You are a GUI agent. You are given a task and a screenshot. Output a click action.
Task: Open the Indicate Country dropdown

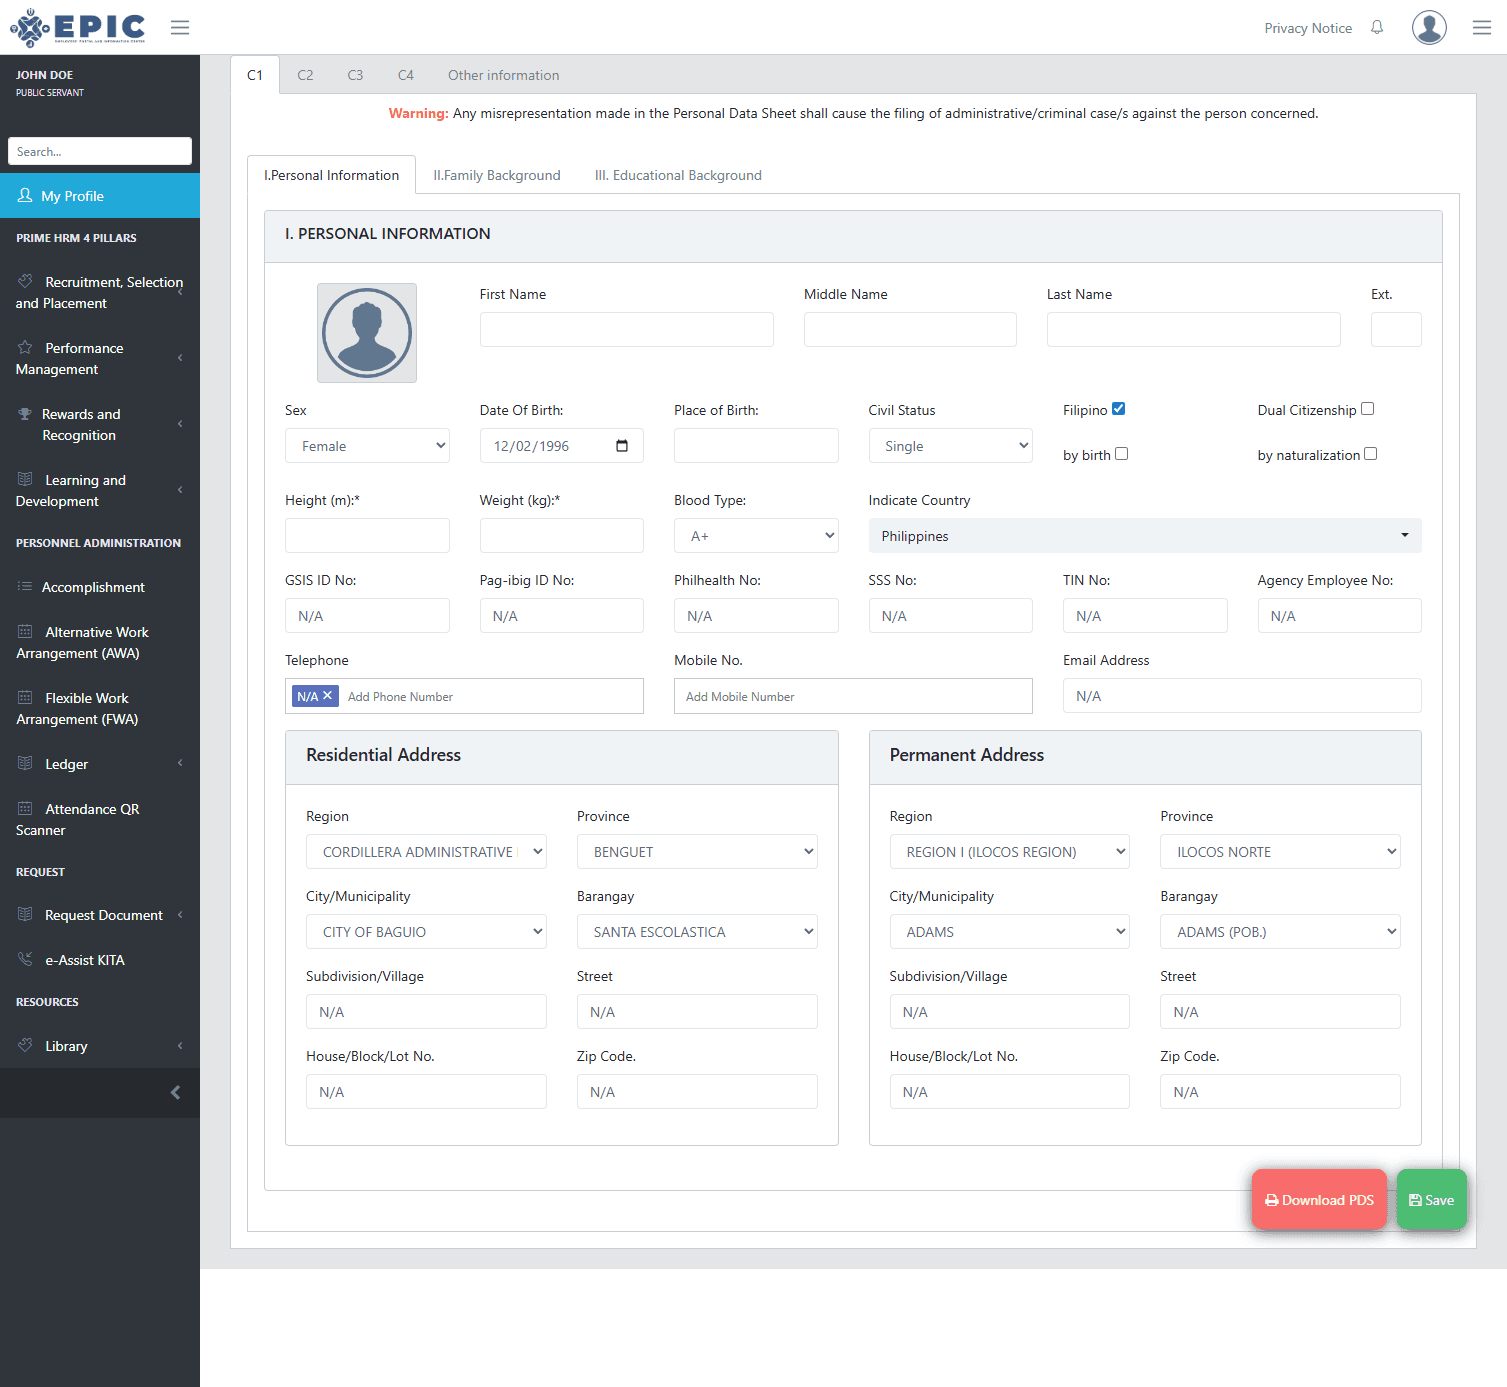tap(1145, 536)
